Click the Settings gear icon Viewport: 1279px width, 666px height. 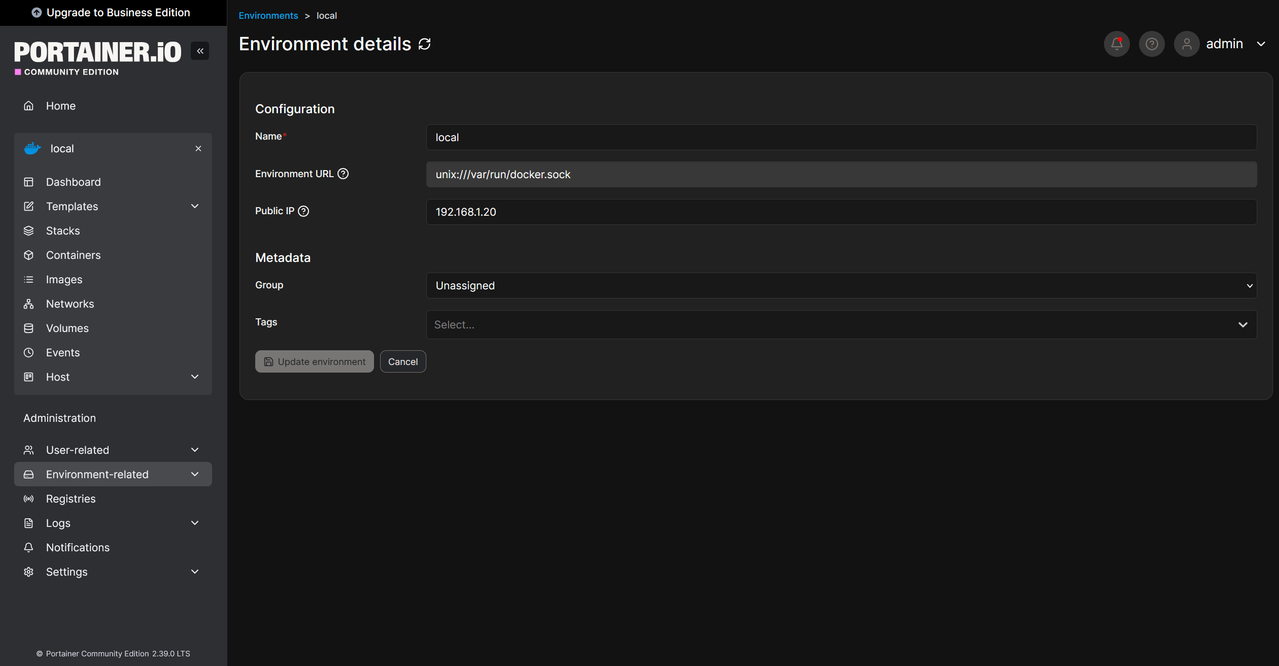tap(29, 572)
